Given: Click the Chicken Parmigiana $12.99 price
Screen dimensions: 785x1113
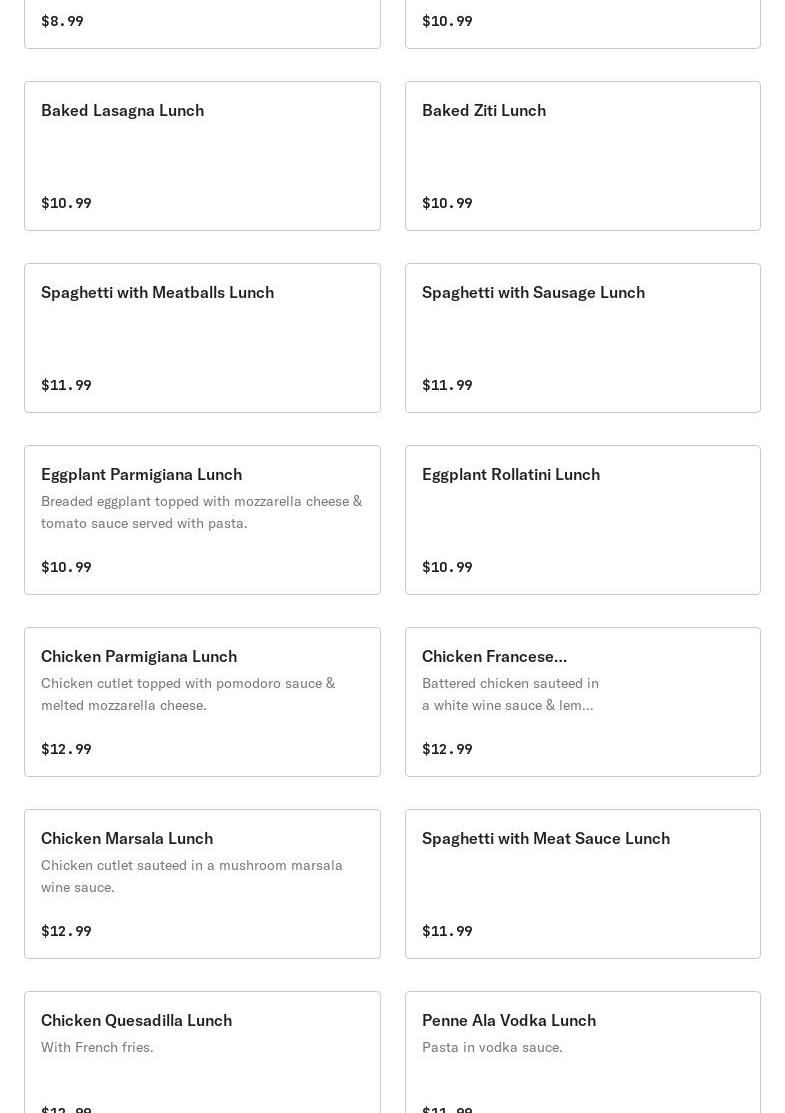Looking at the screenshot, I should 66,749.
